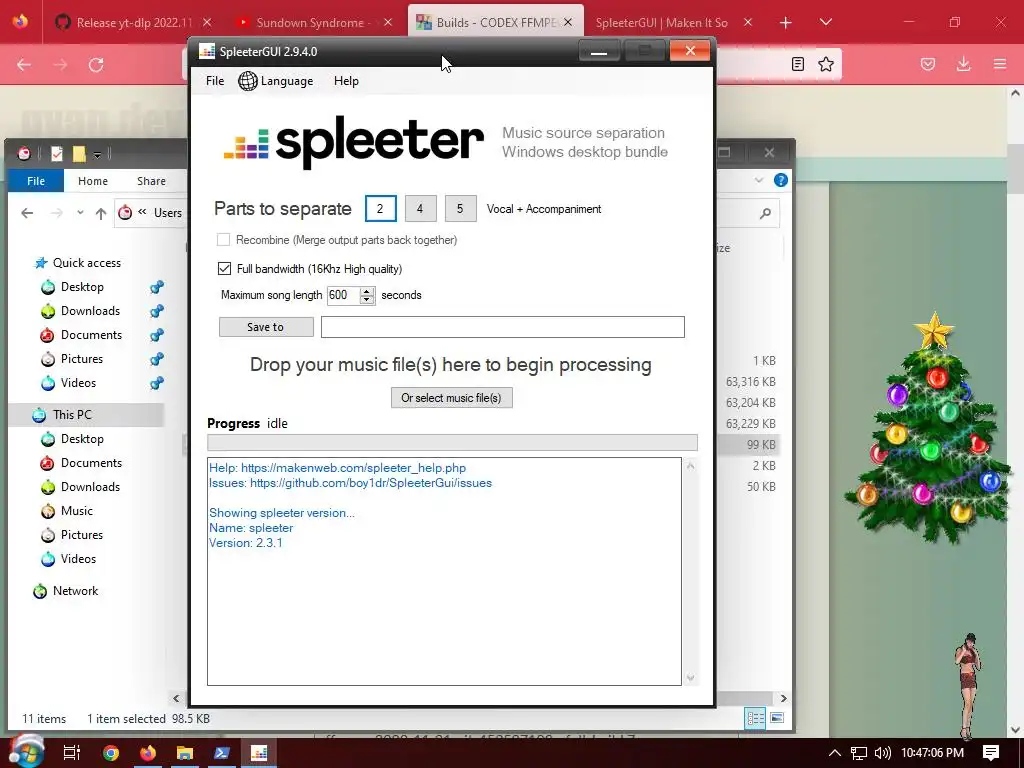
Task: Open Videos under This PC
Action: pyautogui.click(x=69, y=558)
